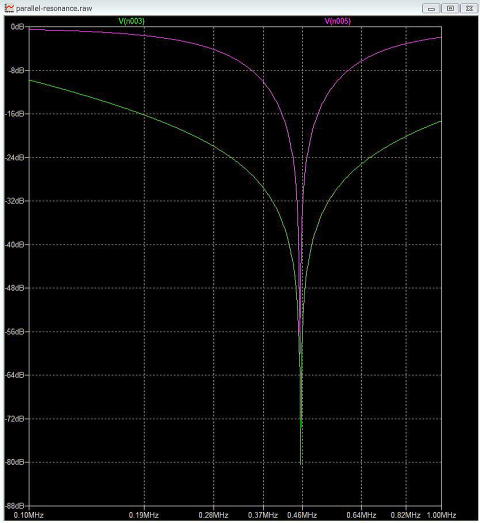The width and height of the screenshot is (480, 523).
Task: Click the -56dB vertical axis label
Action: [x=15, y=332]
